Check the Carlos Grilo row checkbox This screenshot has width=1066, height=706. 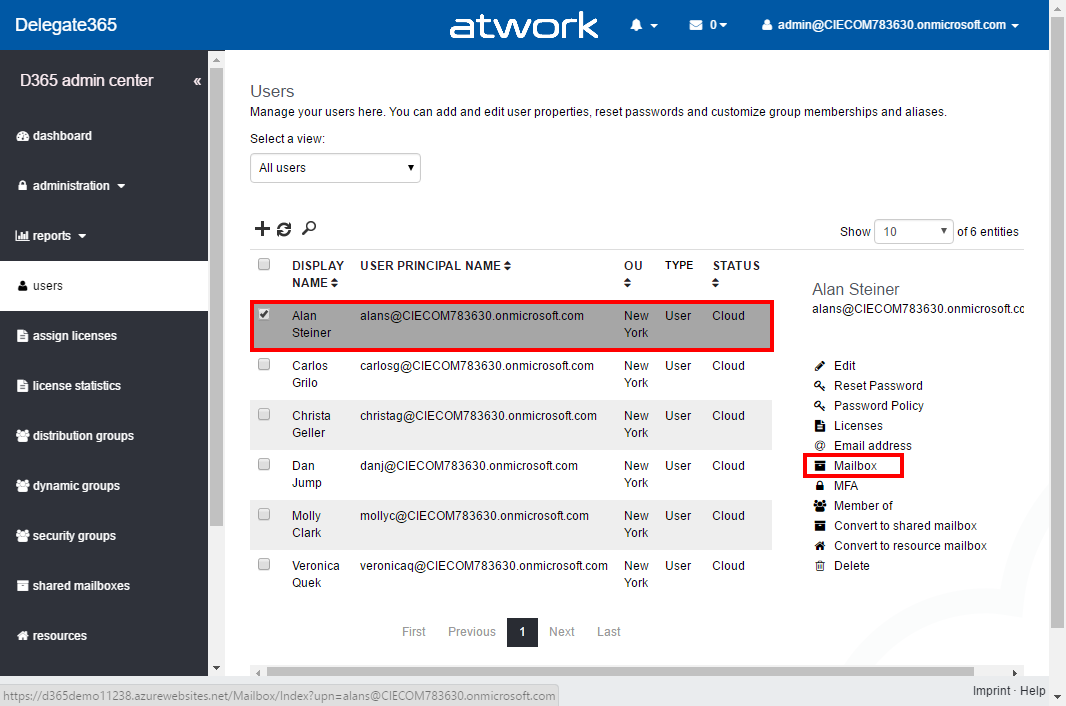coord(264,364)
